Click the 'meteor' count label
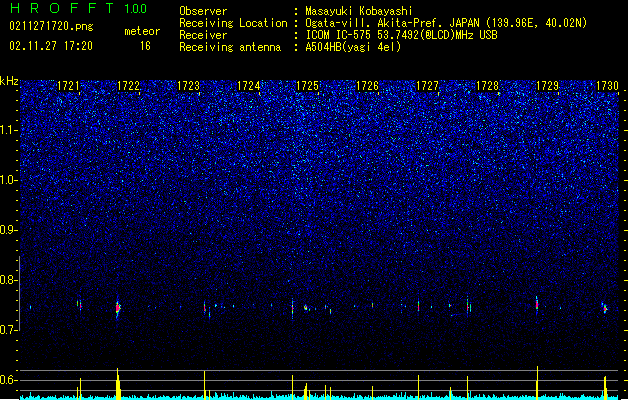This screenshot has width=629, height=400. tap(142, 31)
